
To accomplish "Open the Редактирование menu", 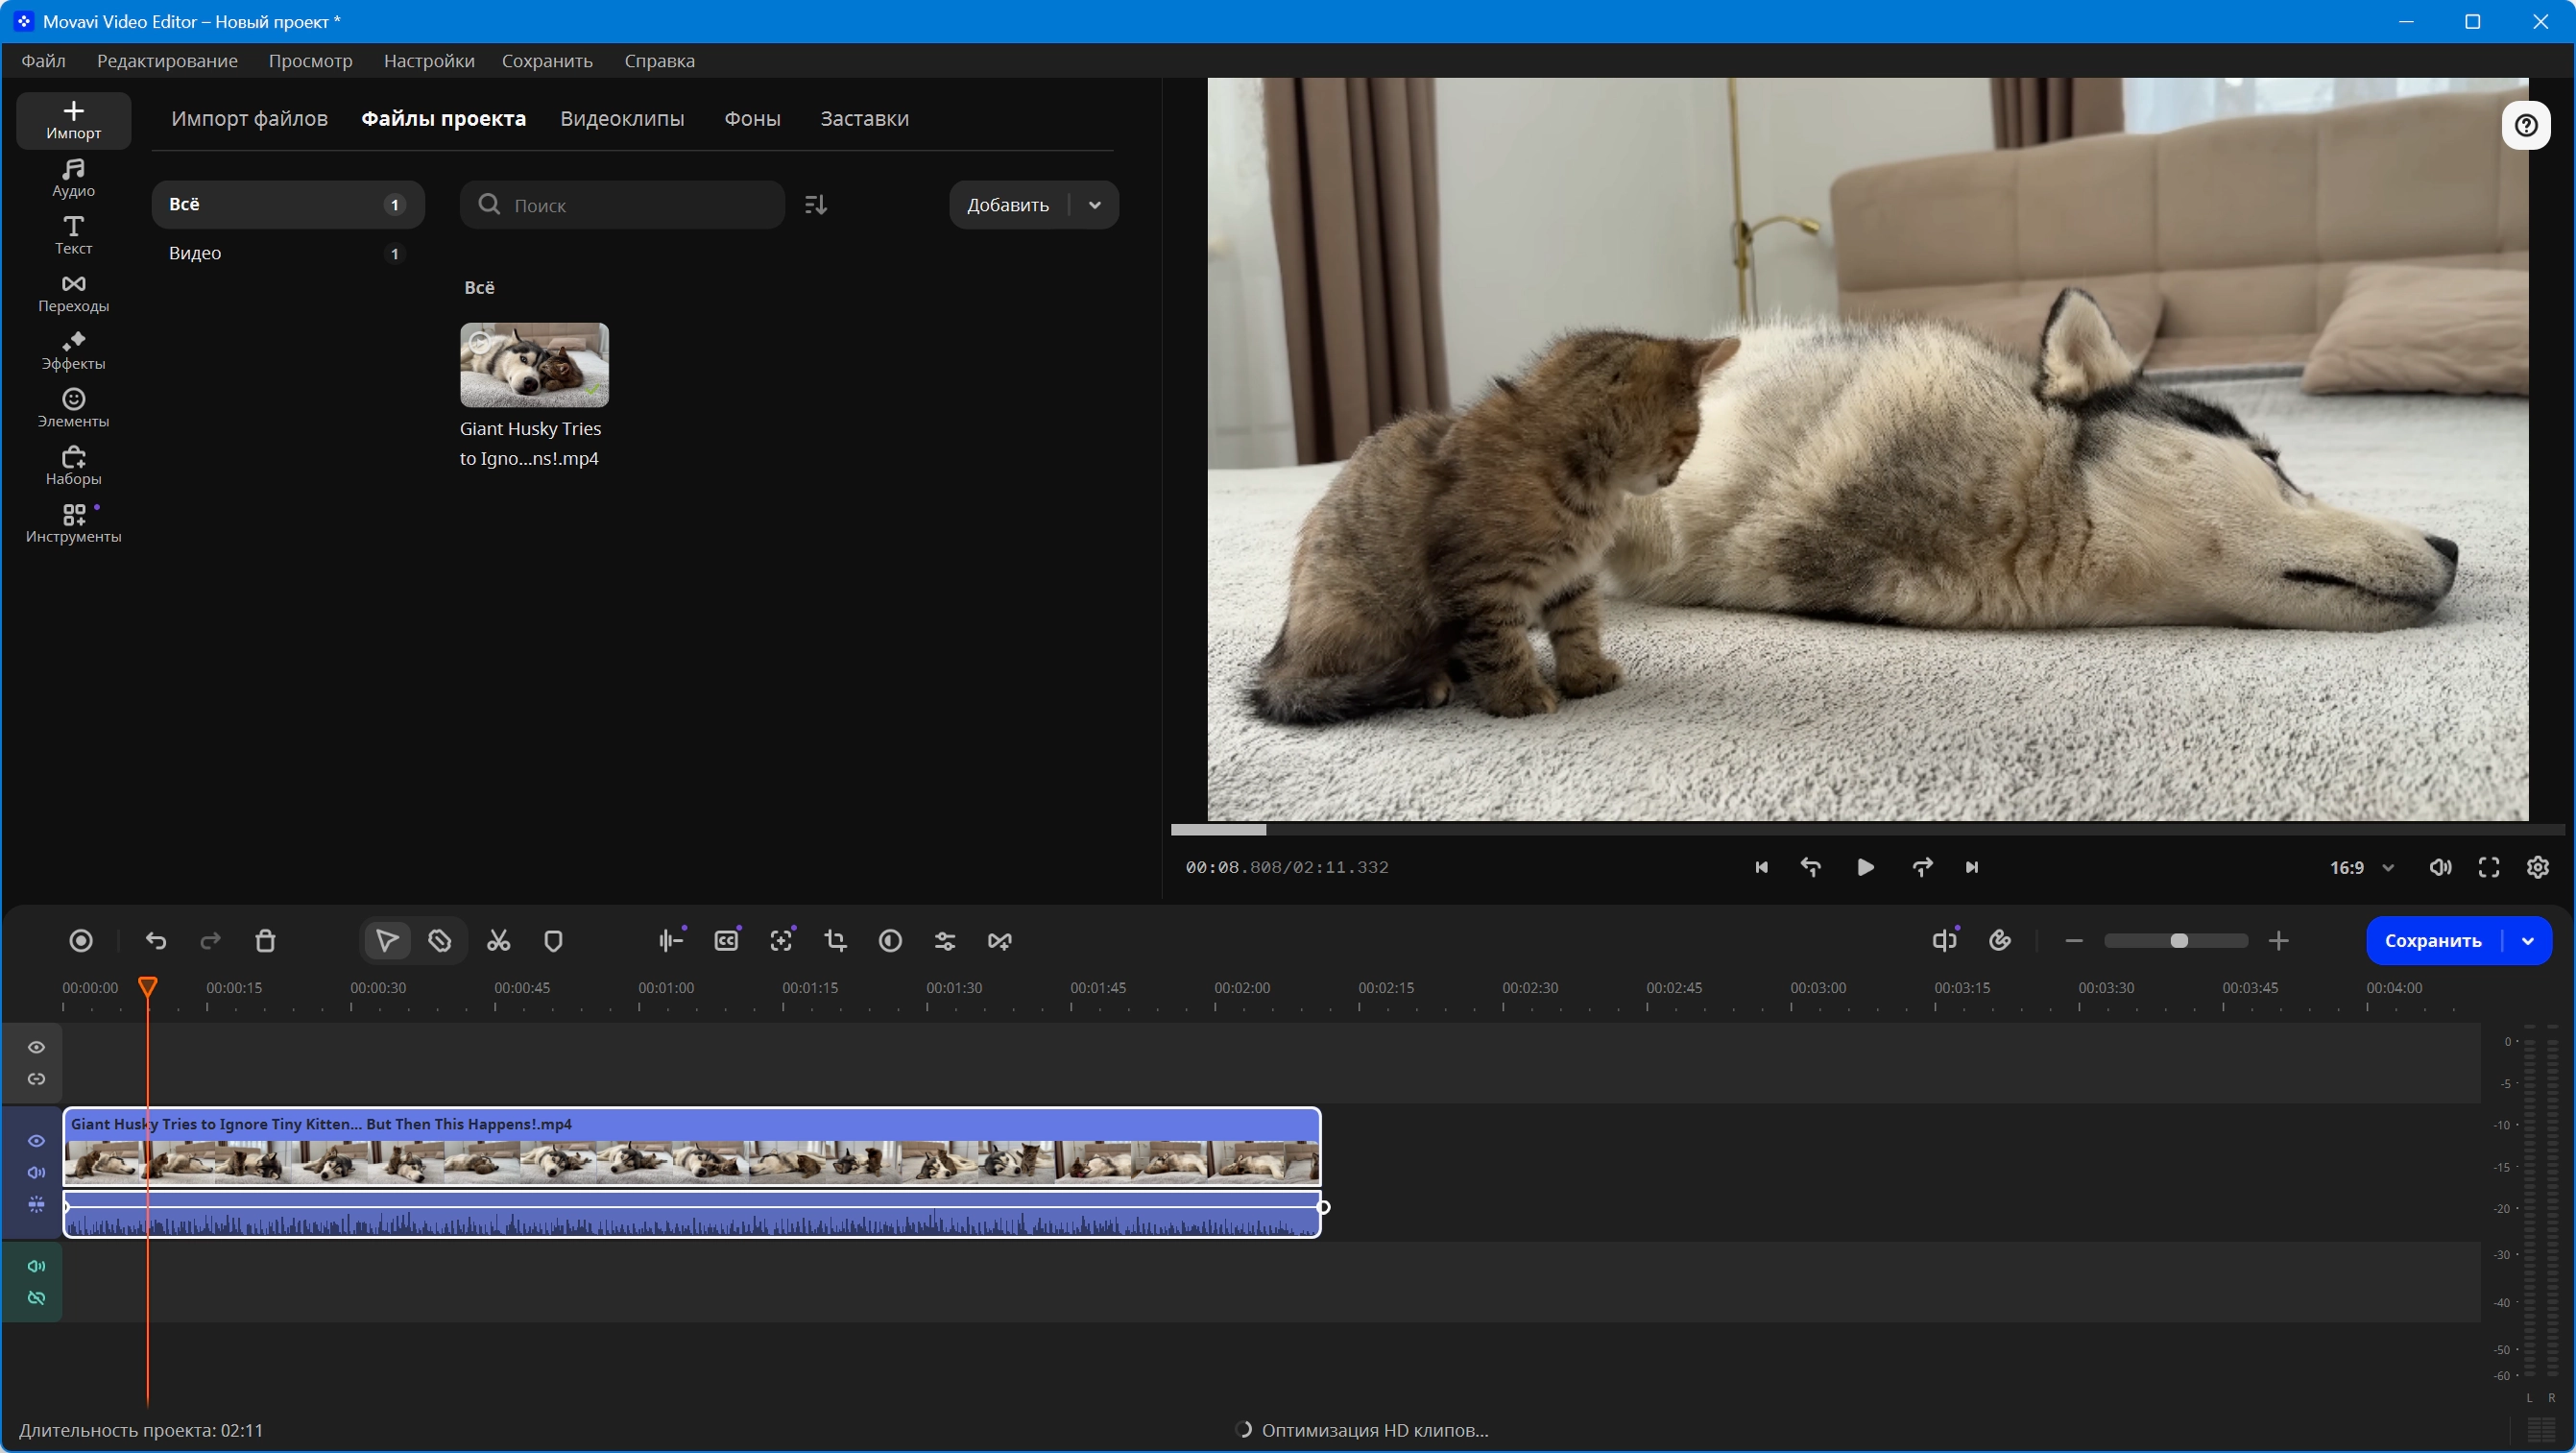I will [167, 61].
